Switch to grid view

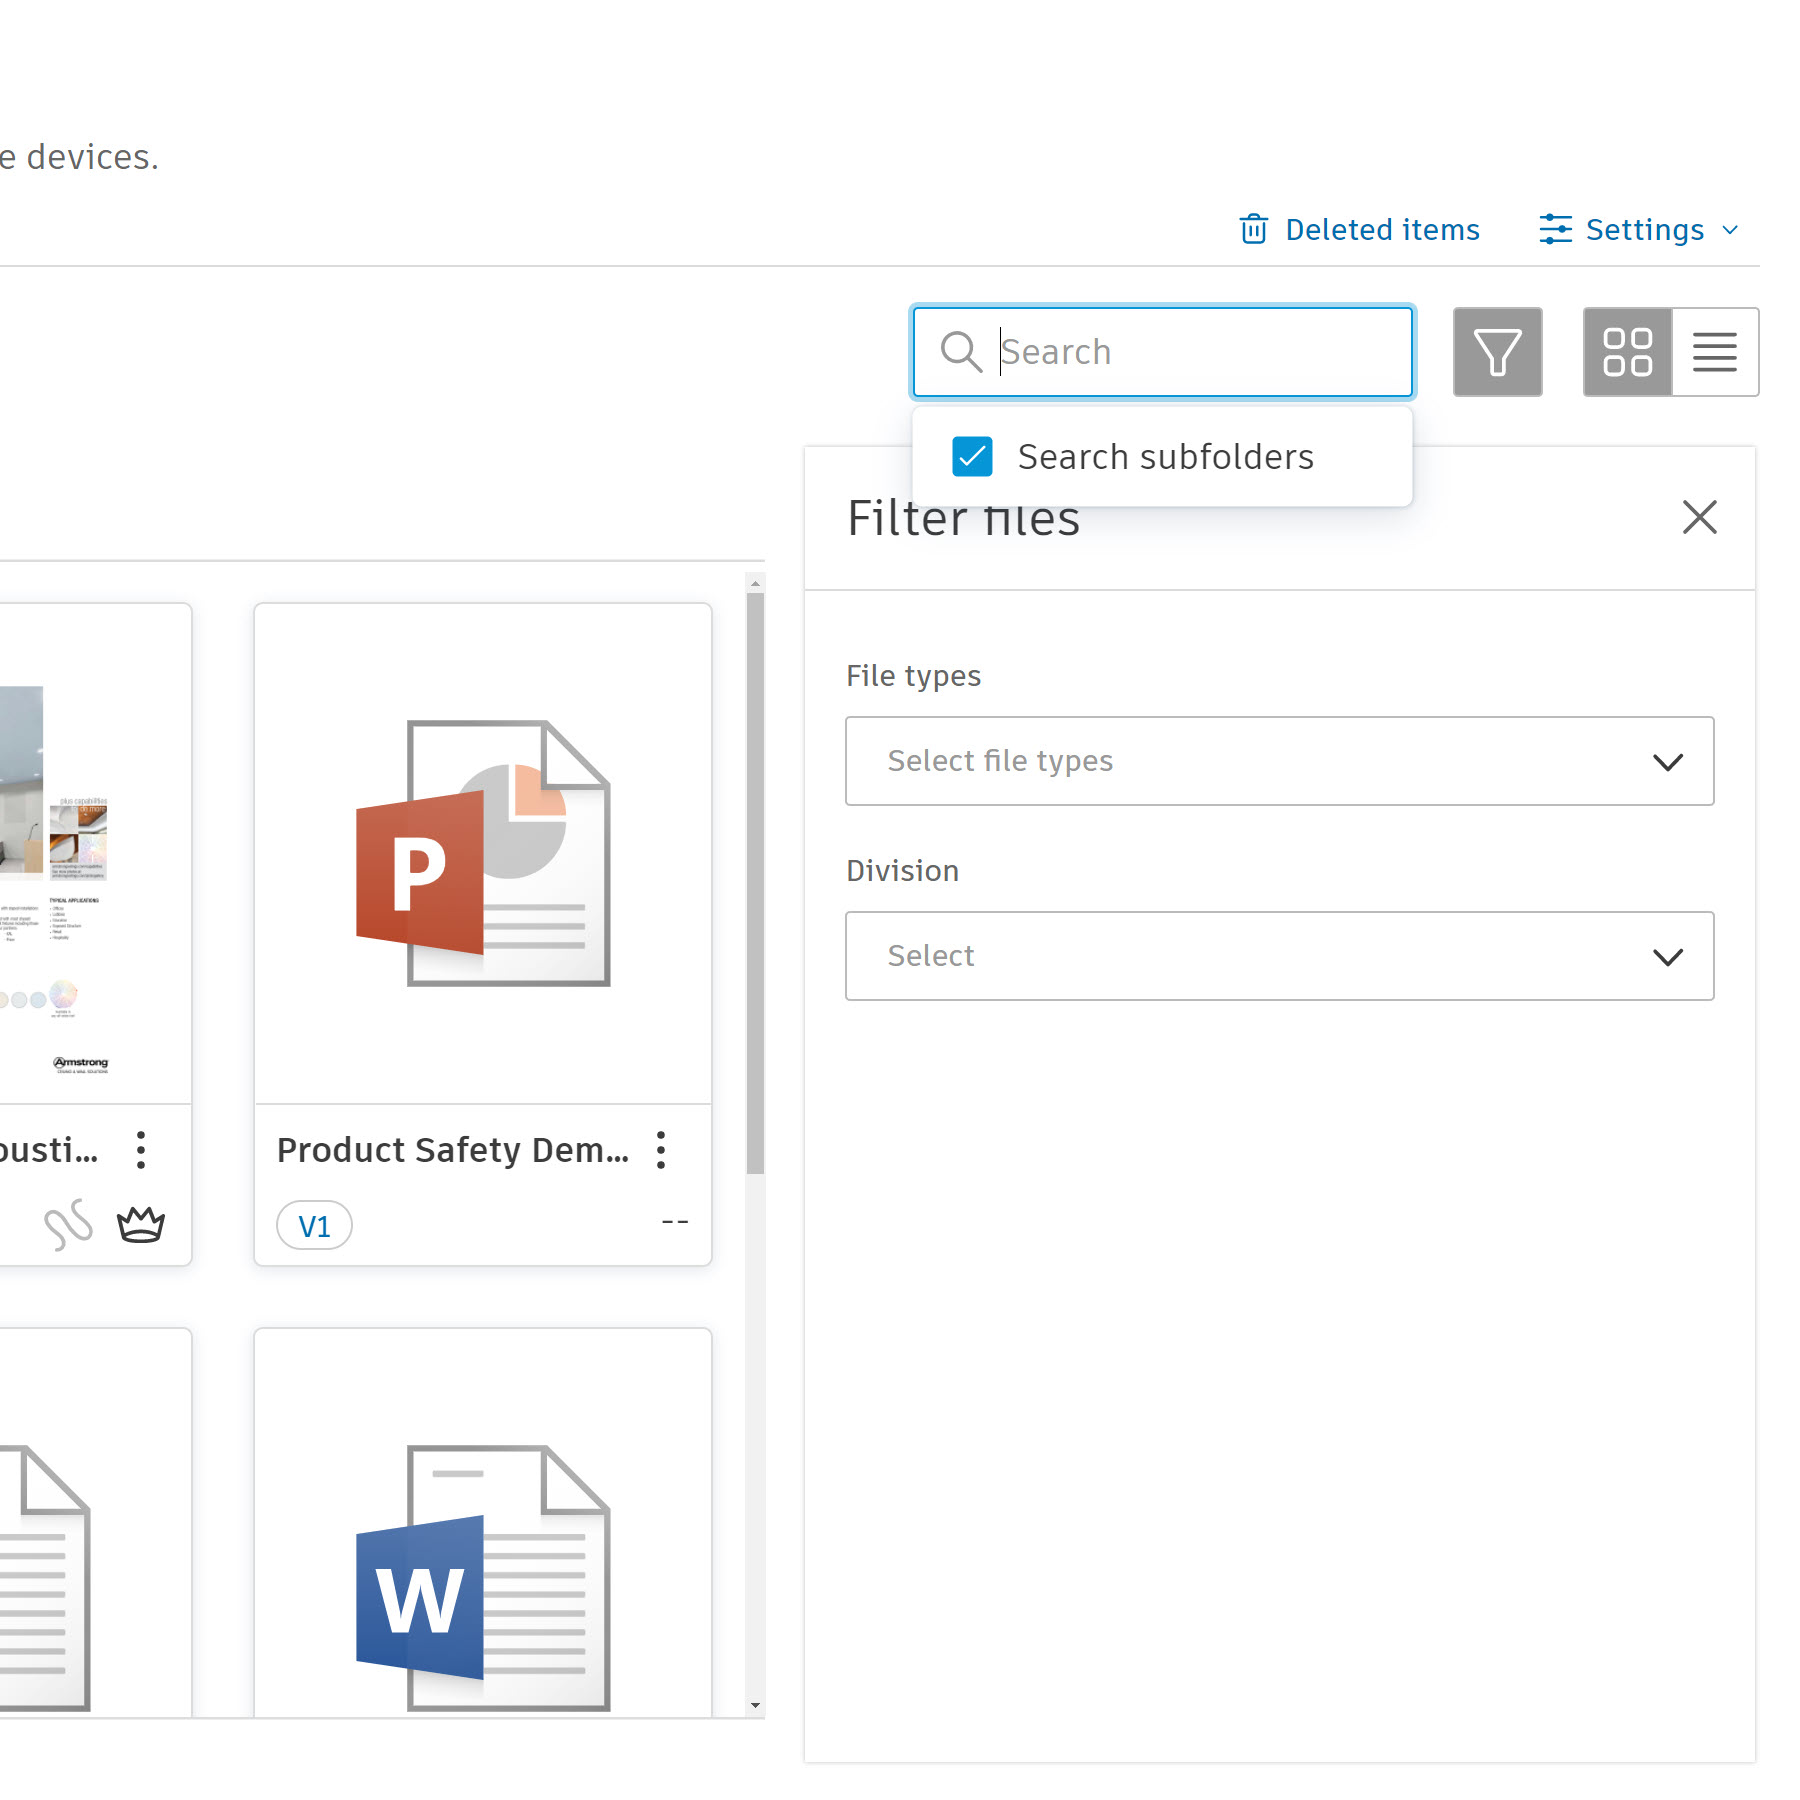click(1627, 352)
